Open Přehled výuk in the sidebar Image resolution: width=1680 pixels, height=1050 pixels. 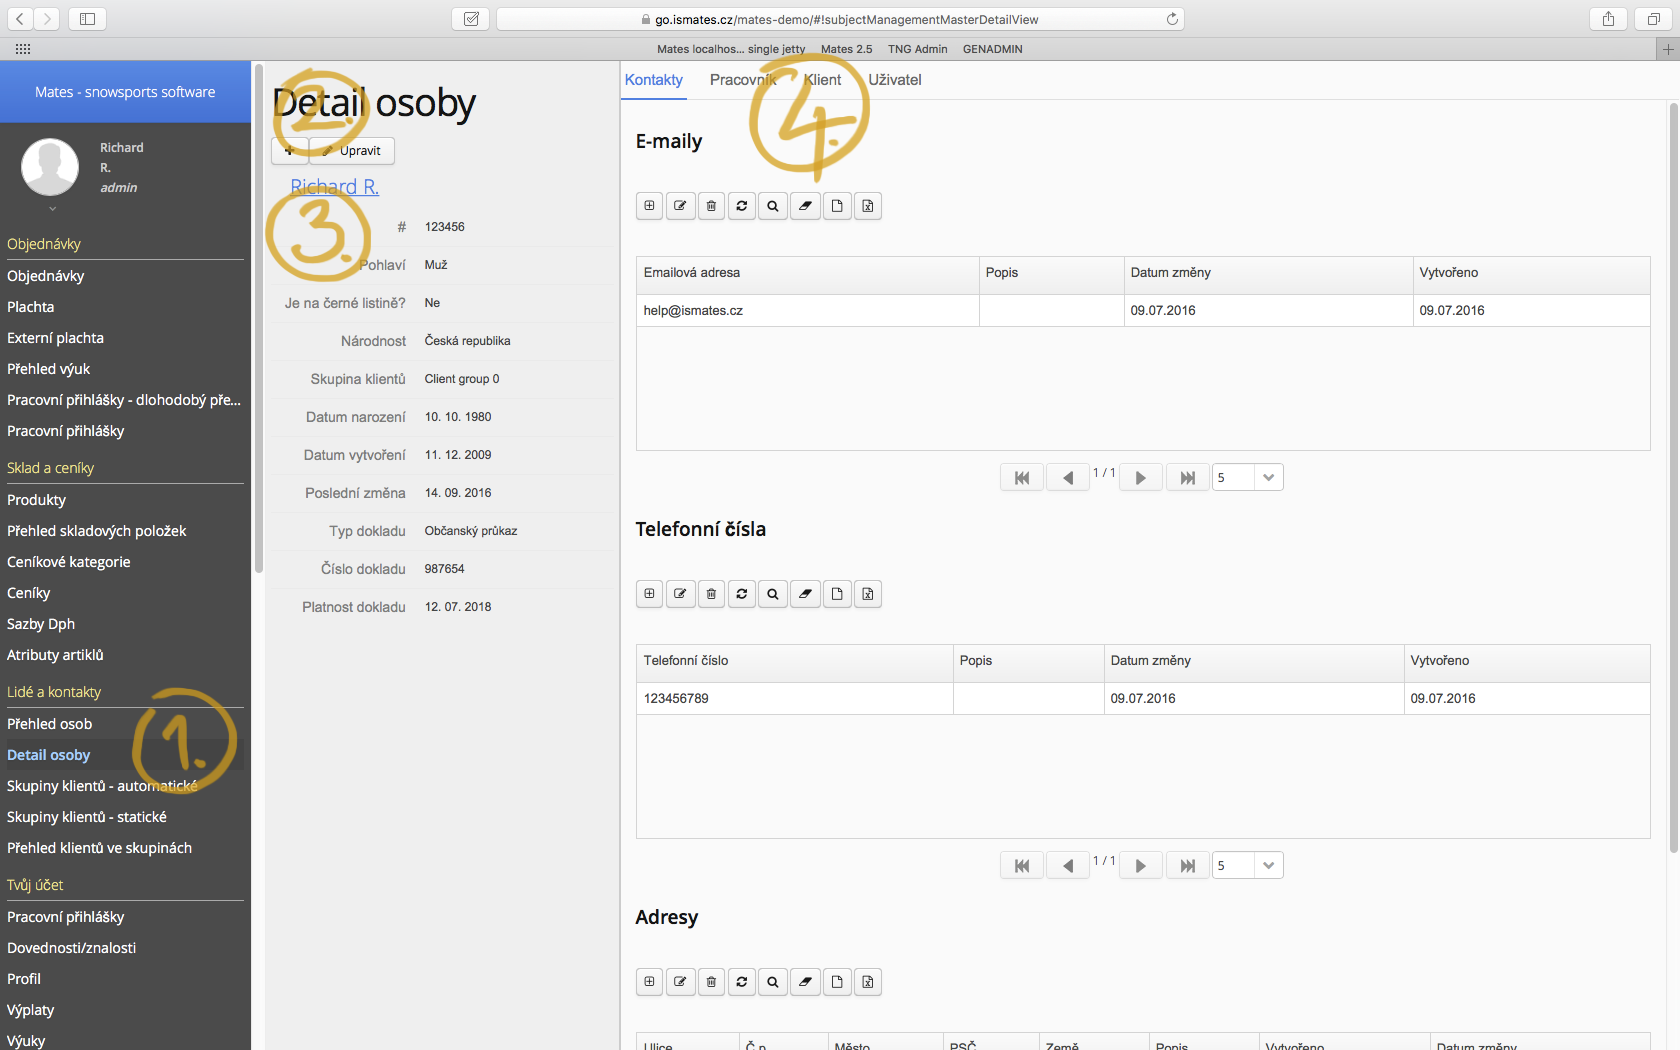click(x=48, y=369)
